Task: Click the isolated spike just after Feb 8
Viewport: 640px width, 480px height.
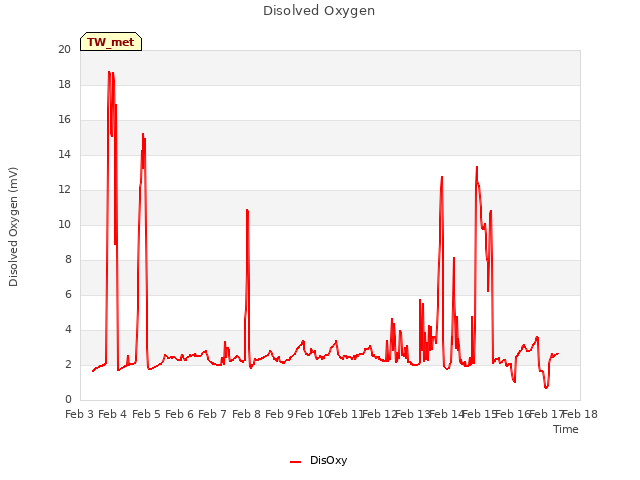Action: tap(247, 210)
